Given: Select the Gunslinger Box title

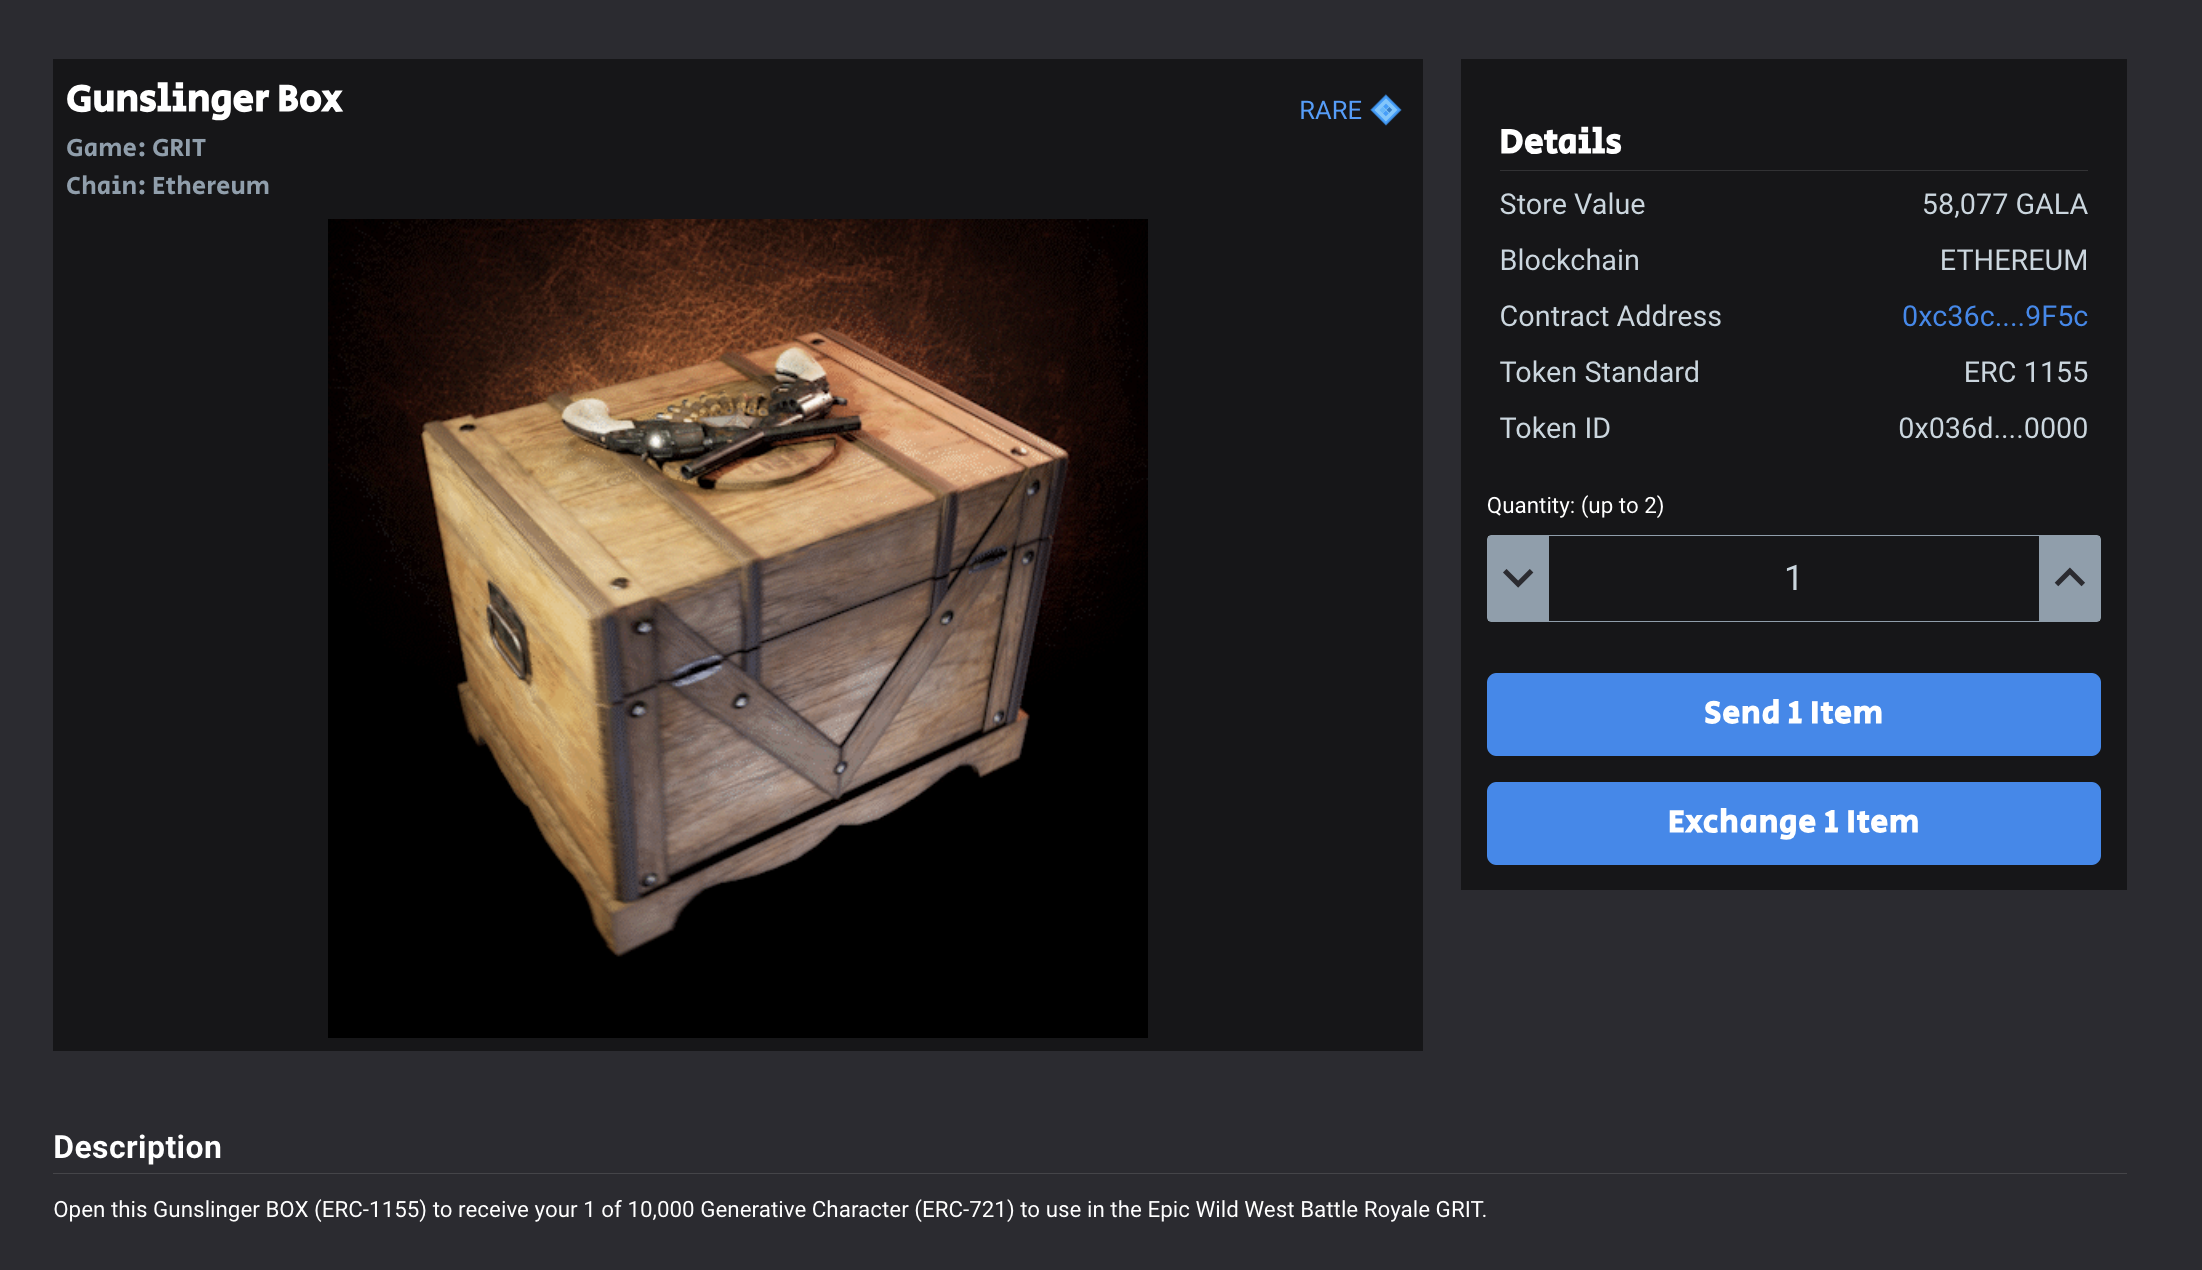Looking at the screenshot, I should click(204, 99).
